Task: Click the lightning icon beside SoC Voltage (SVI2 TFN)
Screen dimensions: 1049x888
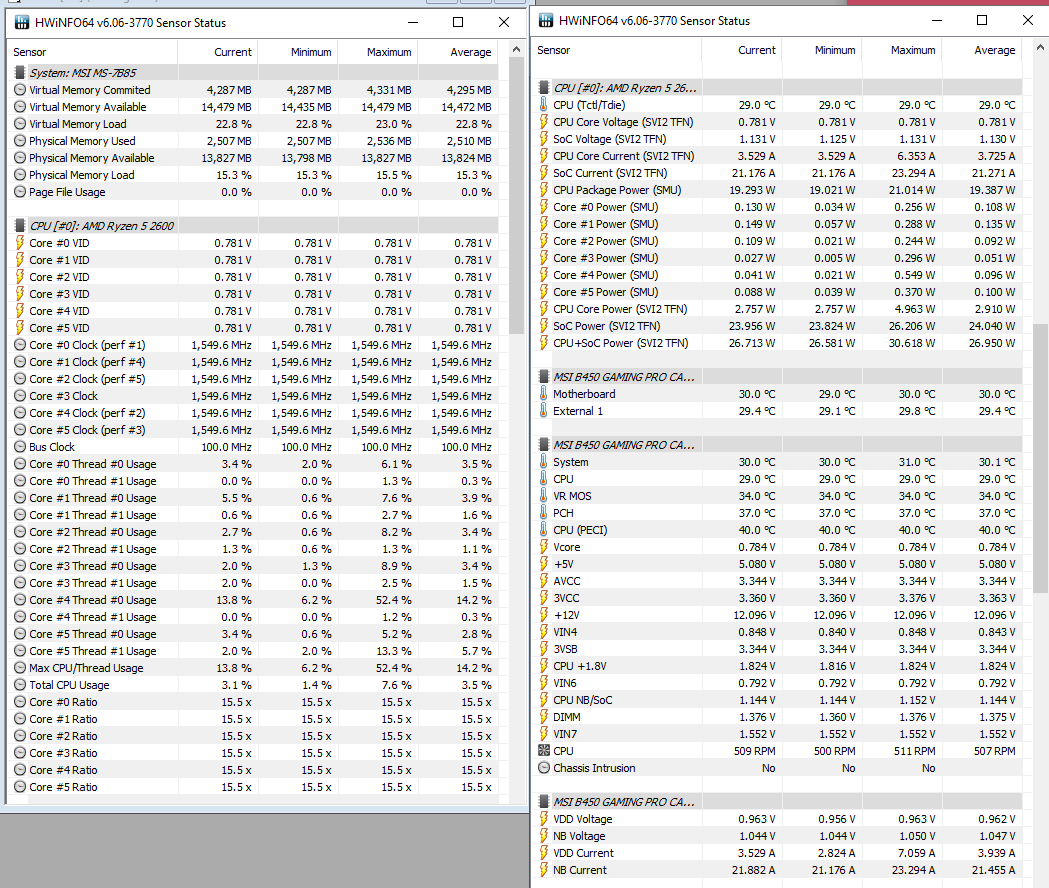Action: 544,139
